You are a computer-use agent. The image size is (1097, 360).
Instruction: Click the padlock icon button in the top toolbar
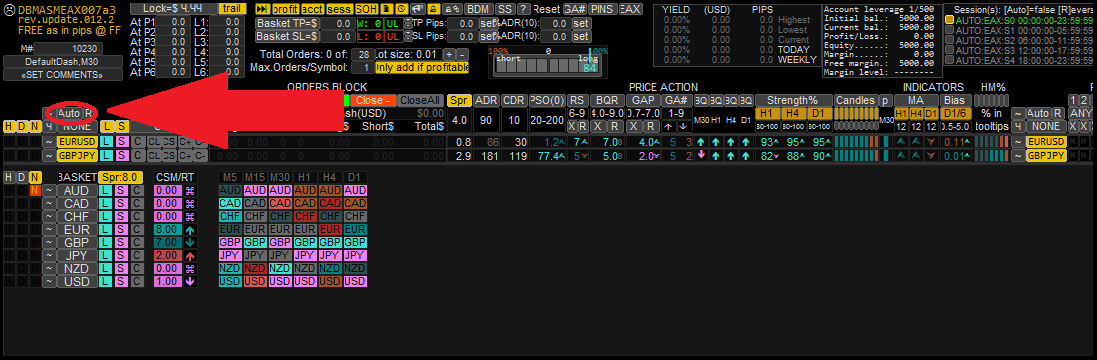(x=434, y=9)
